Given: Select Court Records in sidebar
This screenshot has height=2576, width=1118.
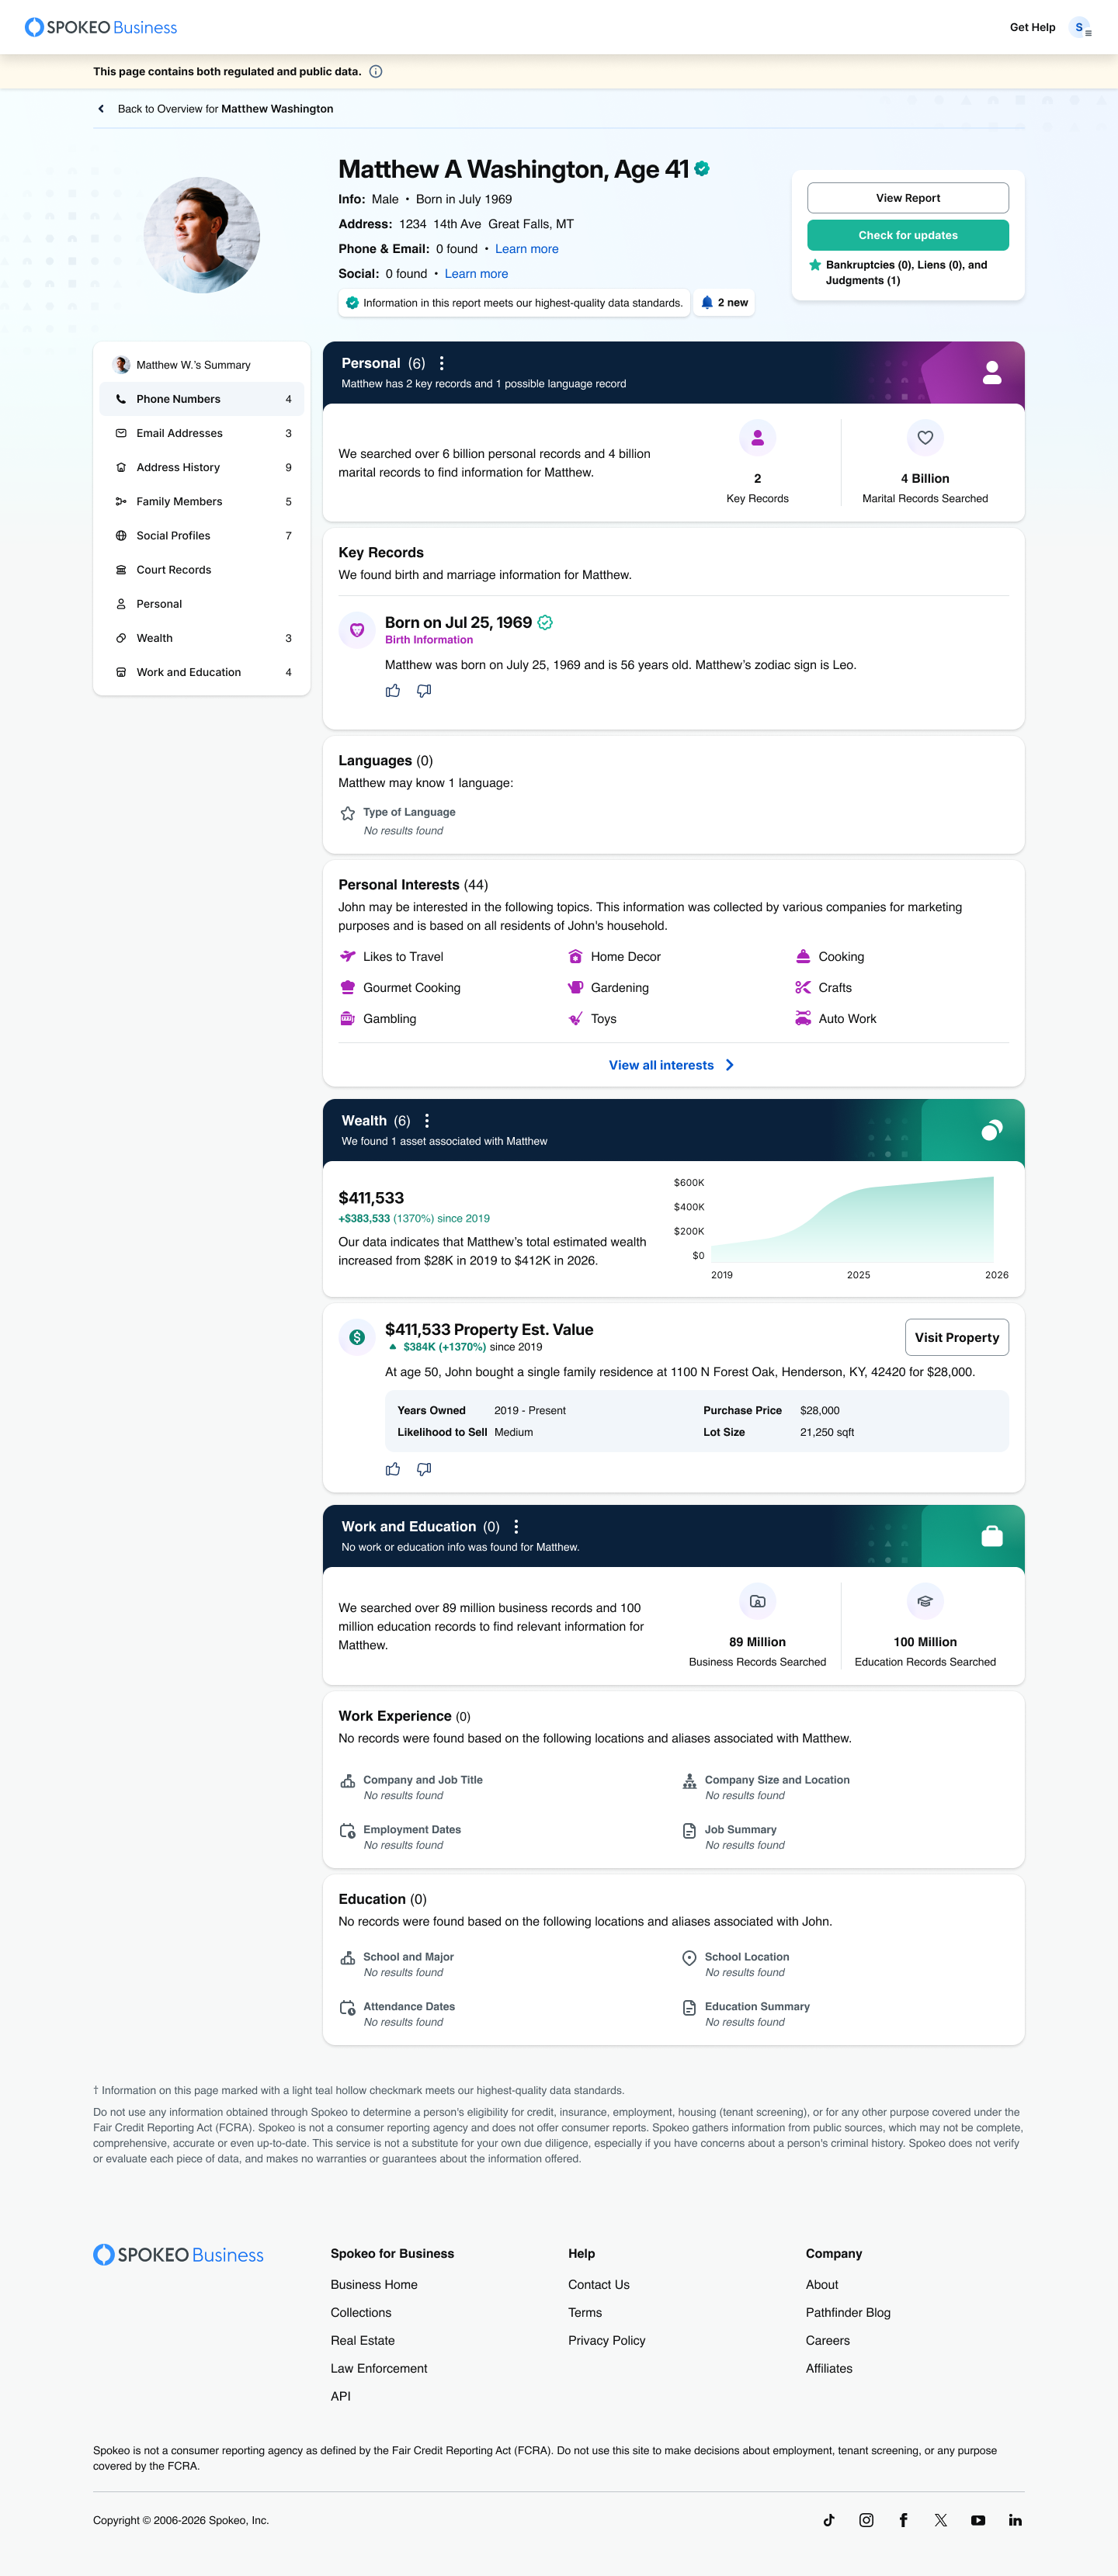Looking at the screenshot, I should (x=202, y=570).
